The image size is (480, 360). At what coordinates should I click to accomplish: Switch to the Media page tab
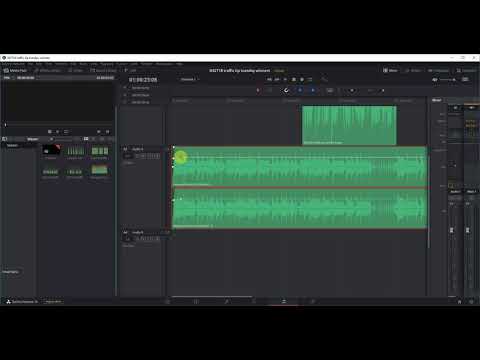click(x=168, y=301)
